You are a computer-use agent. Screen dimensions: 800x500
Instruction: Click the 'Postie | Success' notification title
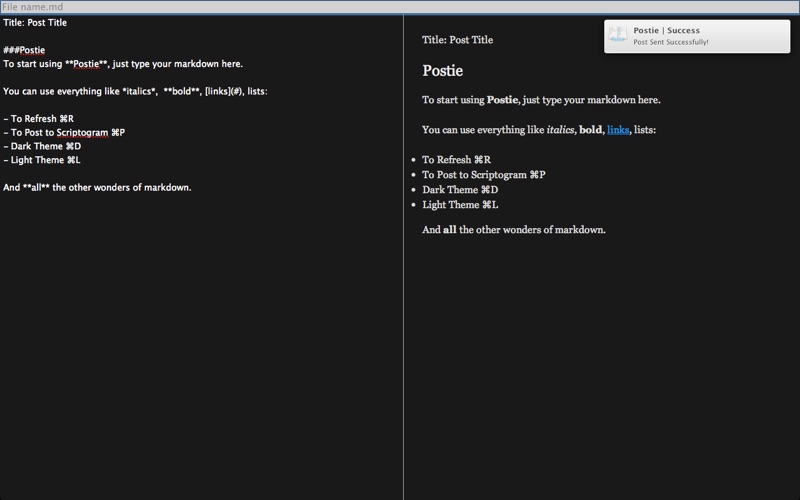coord(667,31)
